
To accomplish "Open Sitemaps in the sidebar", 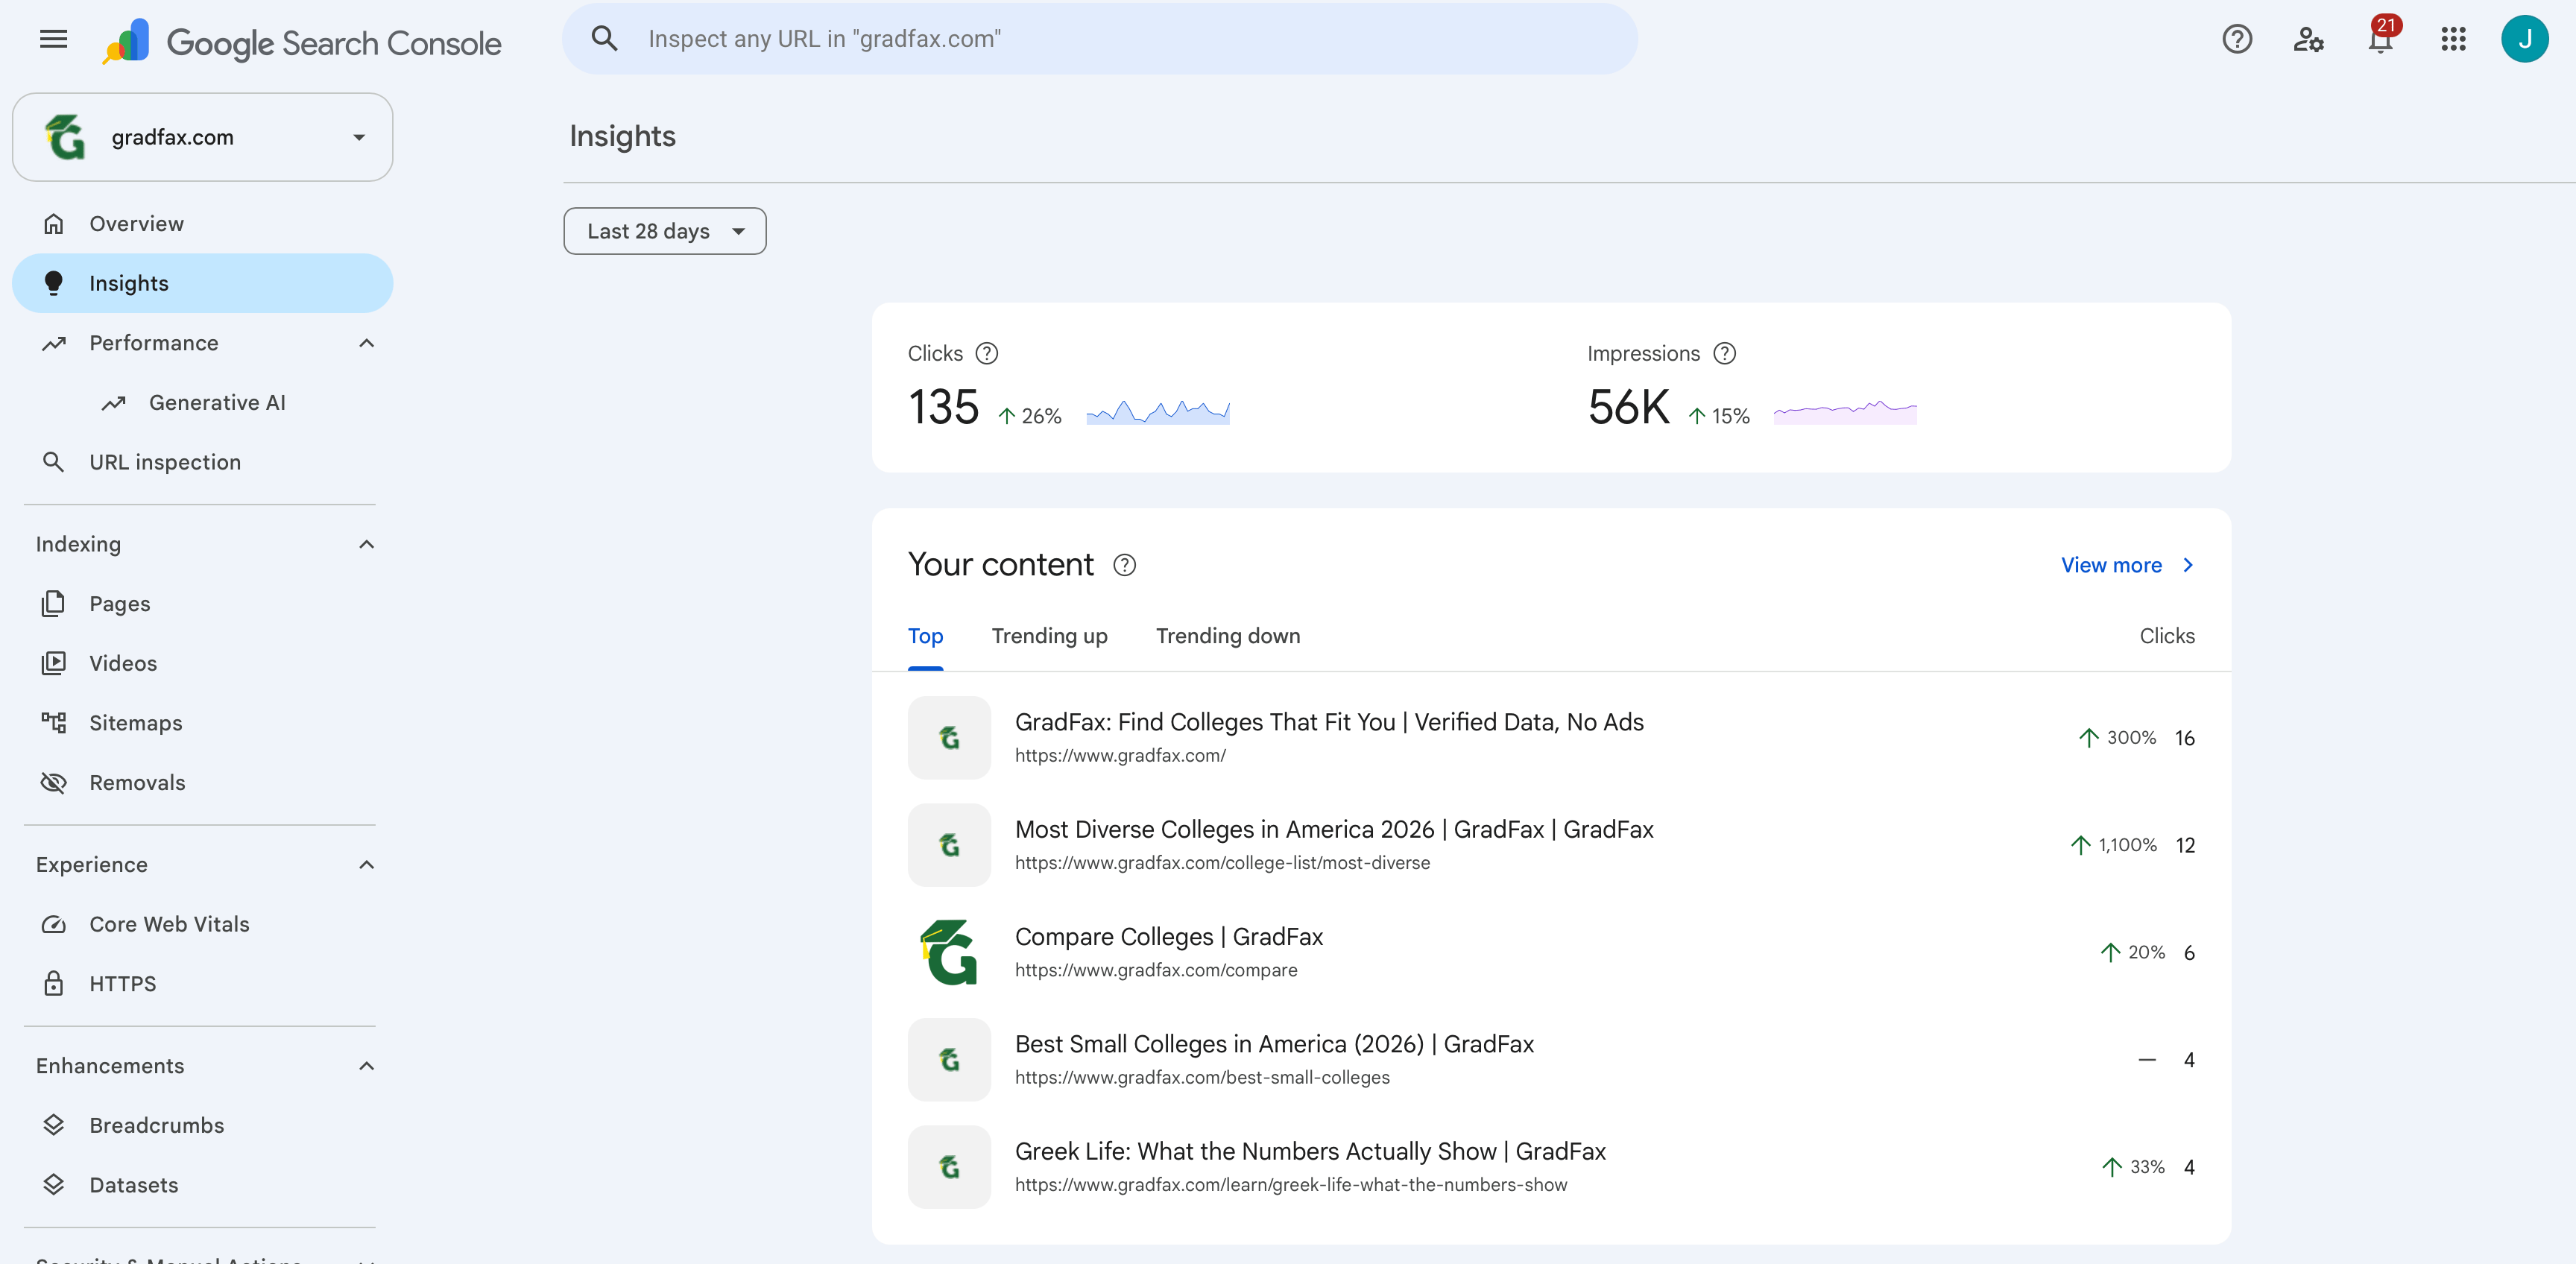I will tap(202, 723).
